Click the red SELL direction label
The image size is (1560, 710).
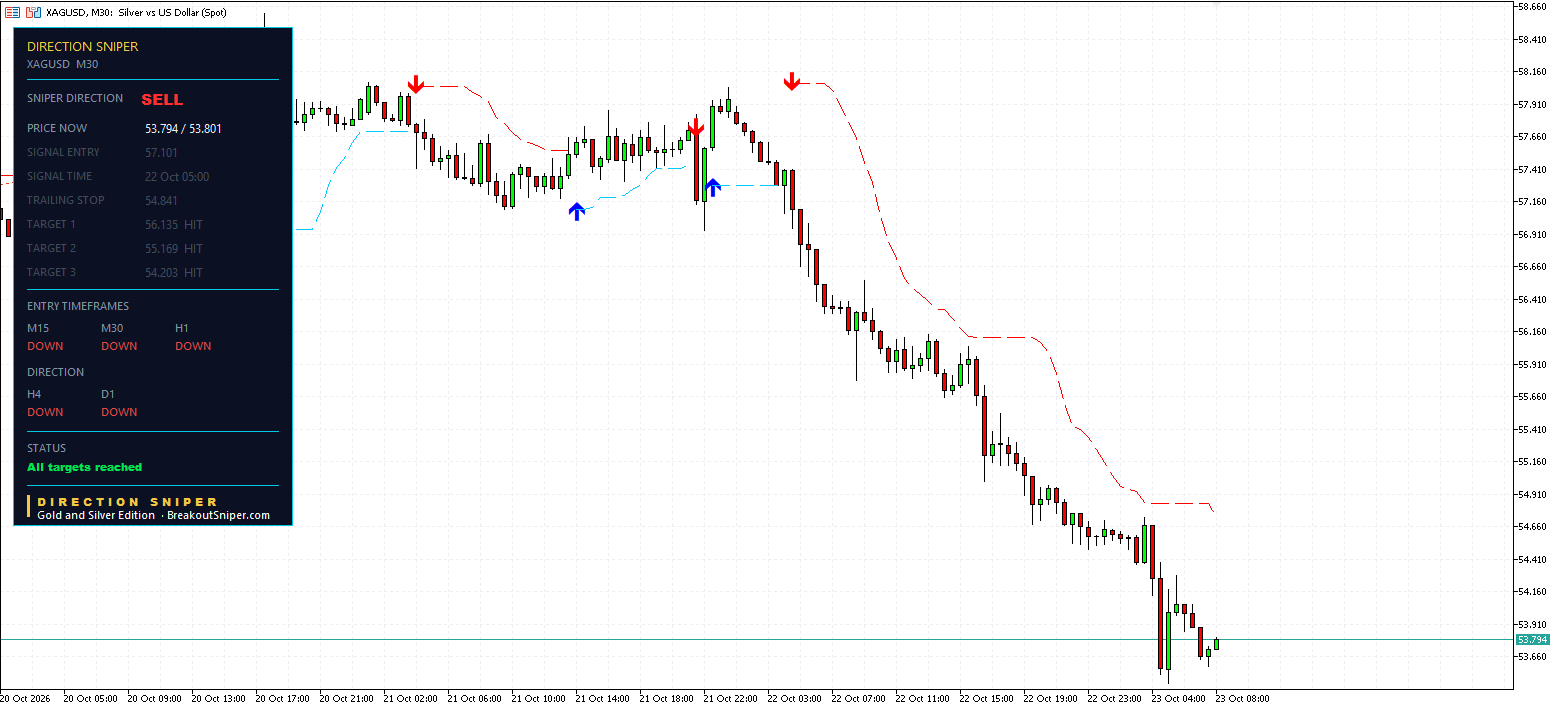[x=162, y=100]
